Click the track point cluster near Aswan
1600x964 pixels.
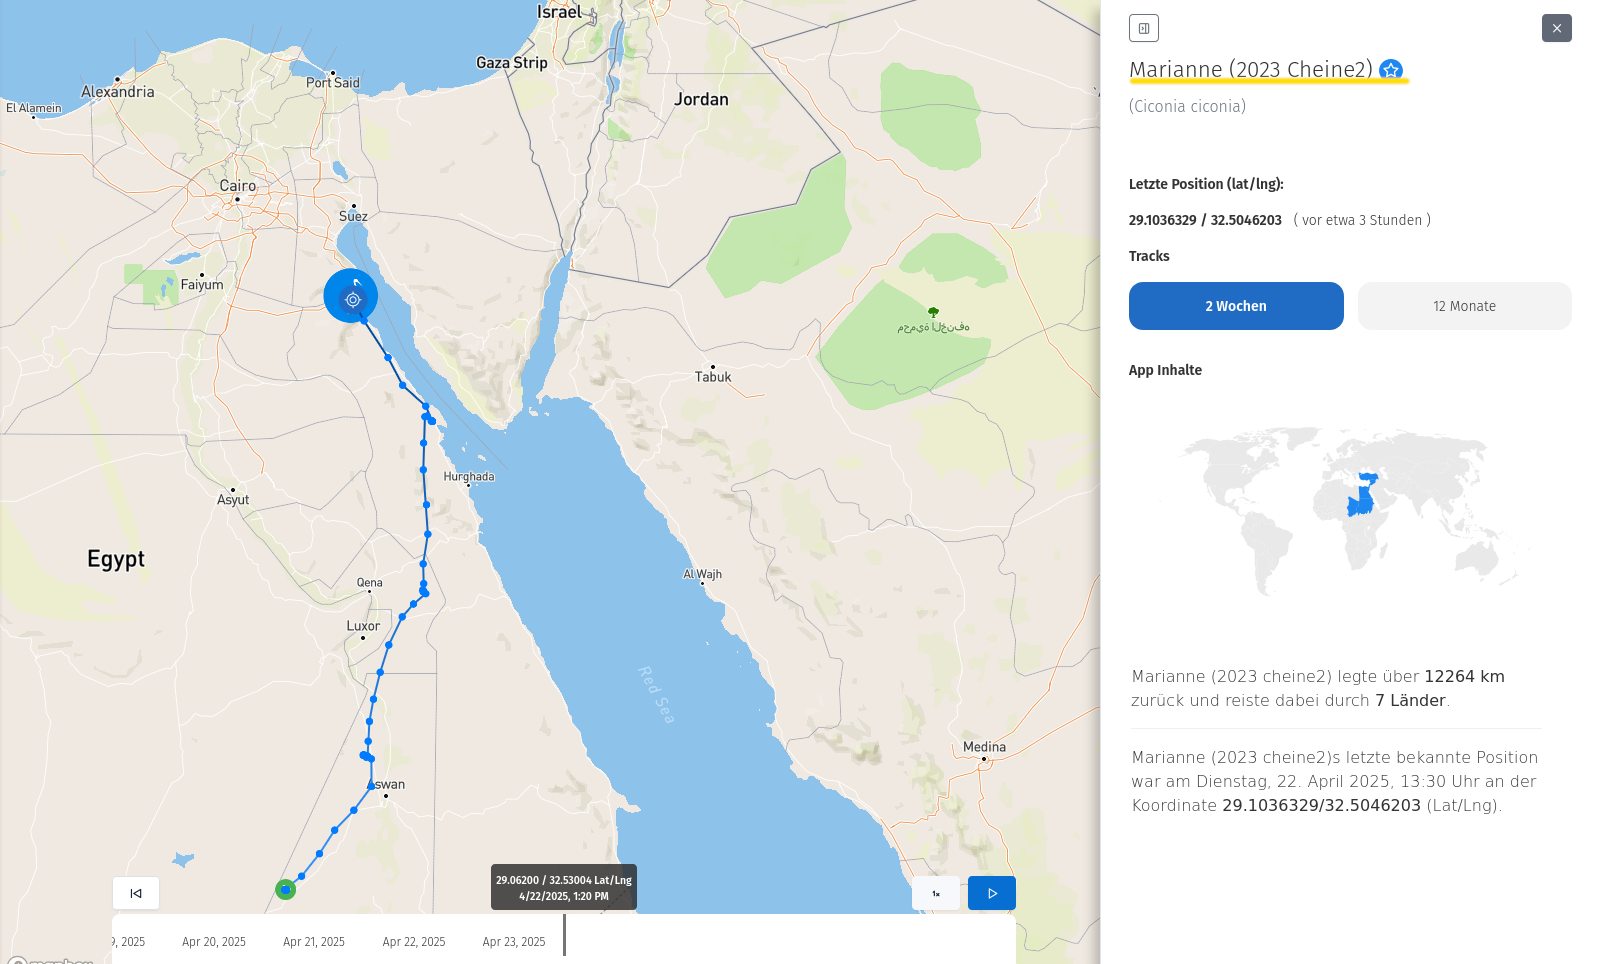point(367,757)
